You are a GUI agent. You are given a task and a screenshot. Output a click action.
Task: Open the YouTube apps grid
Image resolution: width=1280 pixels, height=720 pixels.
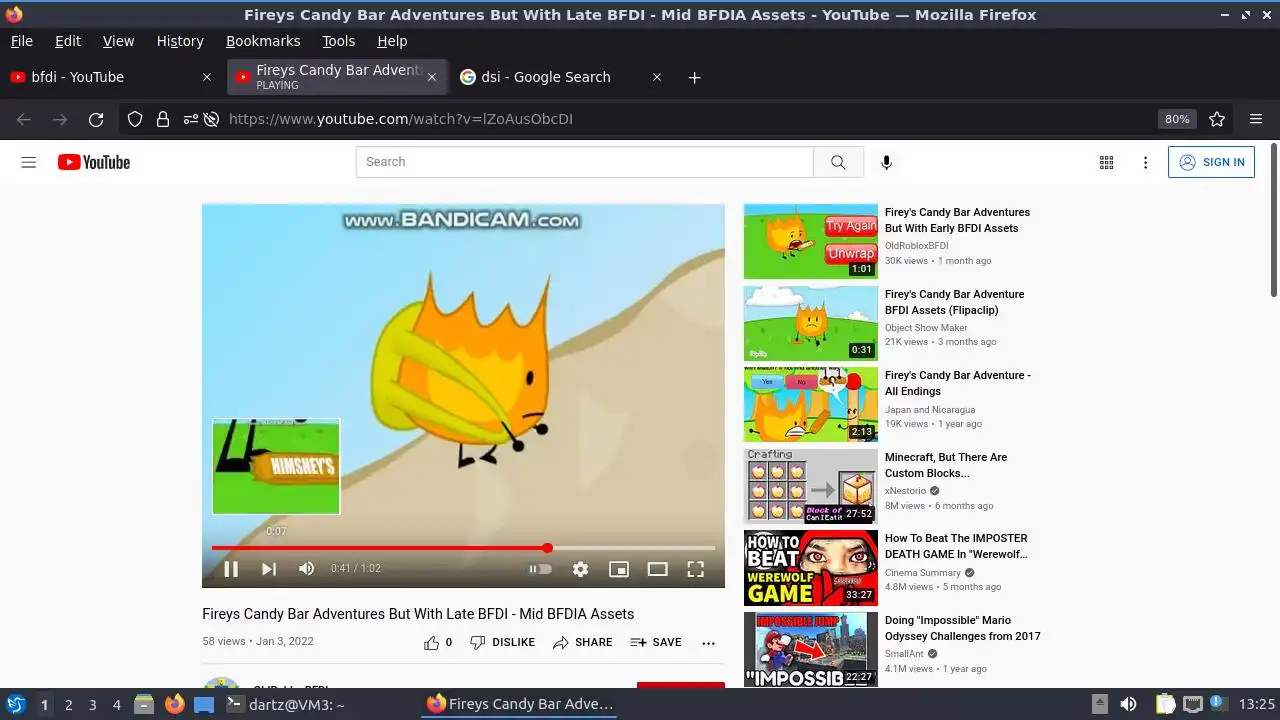point(1106,162)
